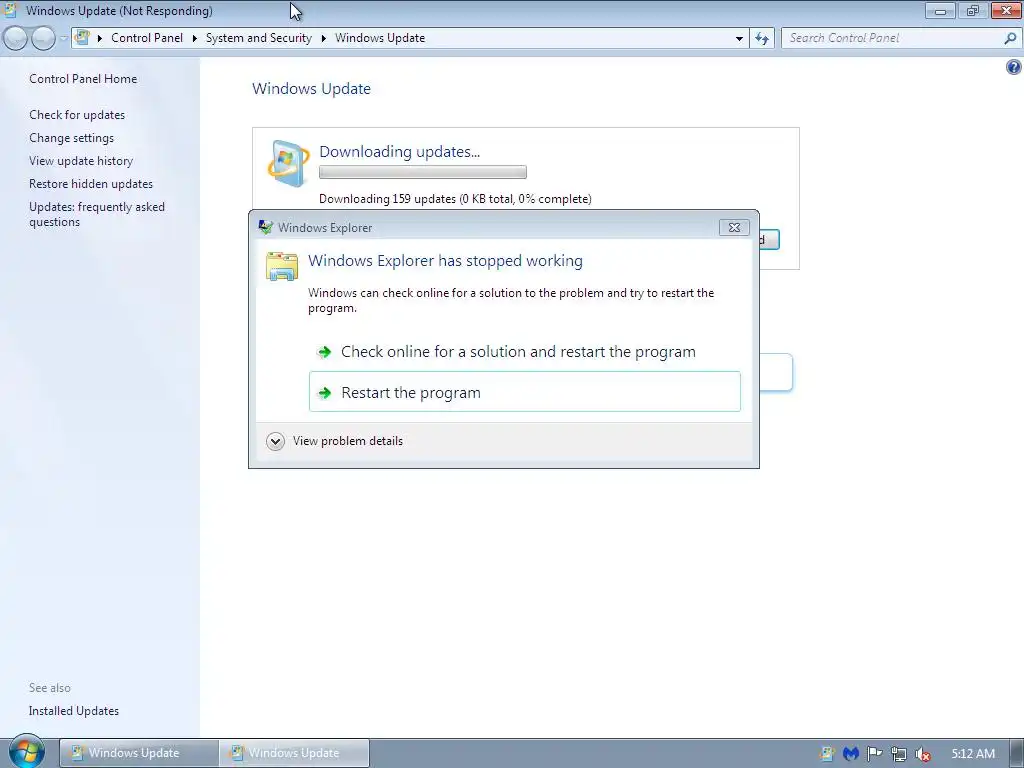
Task: Switch to second Windows Update taskbar button
Action: (x=295, y=753)
